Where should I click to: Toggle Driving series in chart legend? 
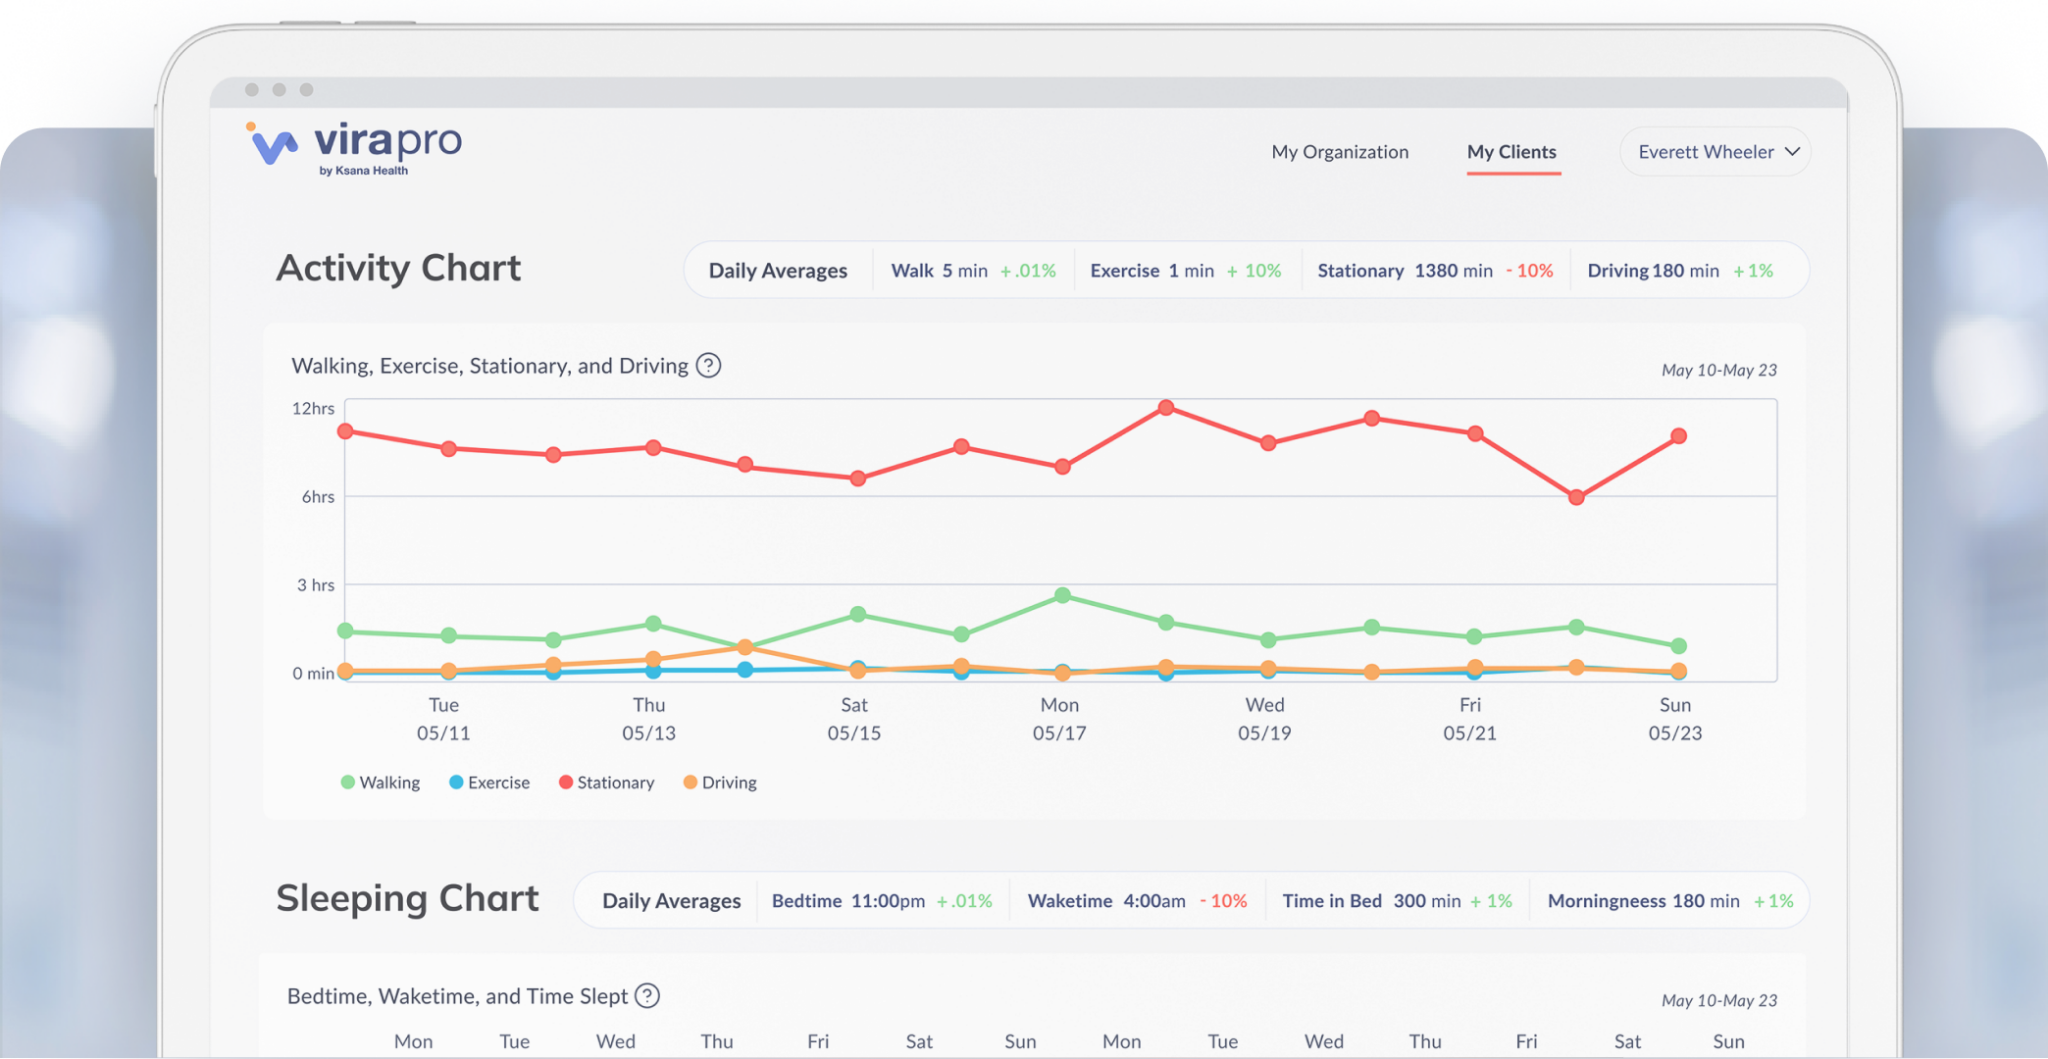click(719, 782)
